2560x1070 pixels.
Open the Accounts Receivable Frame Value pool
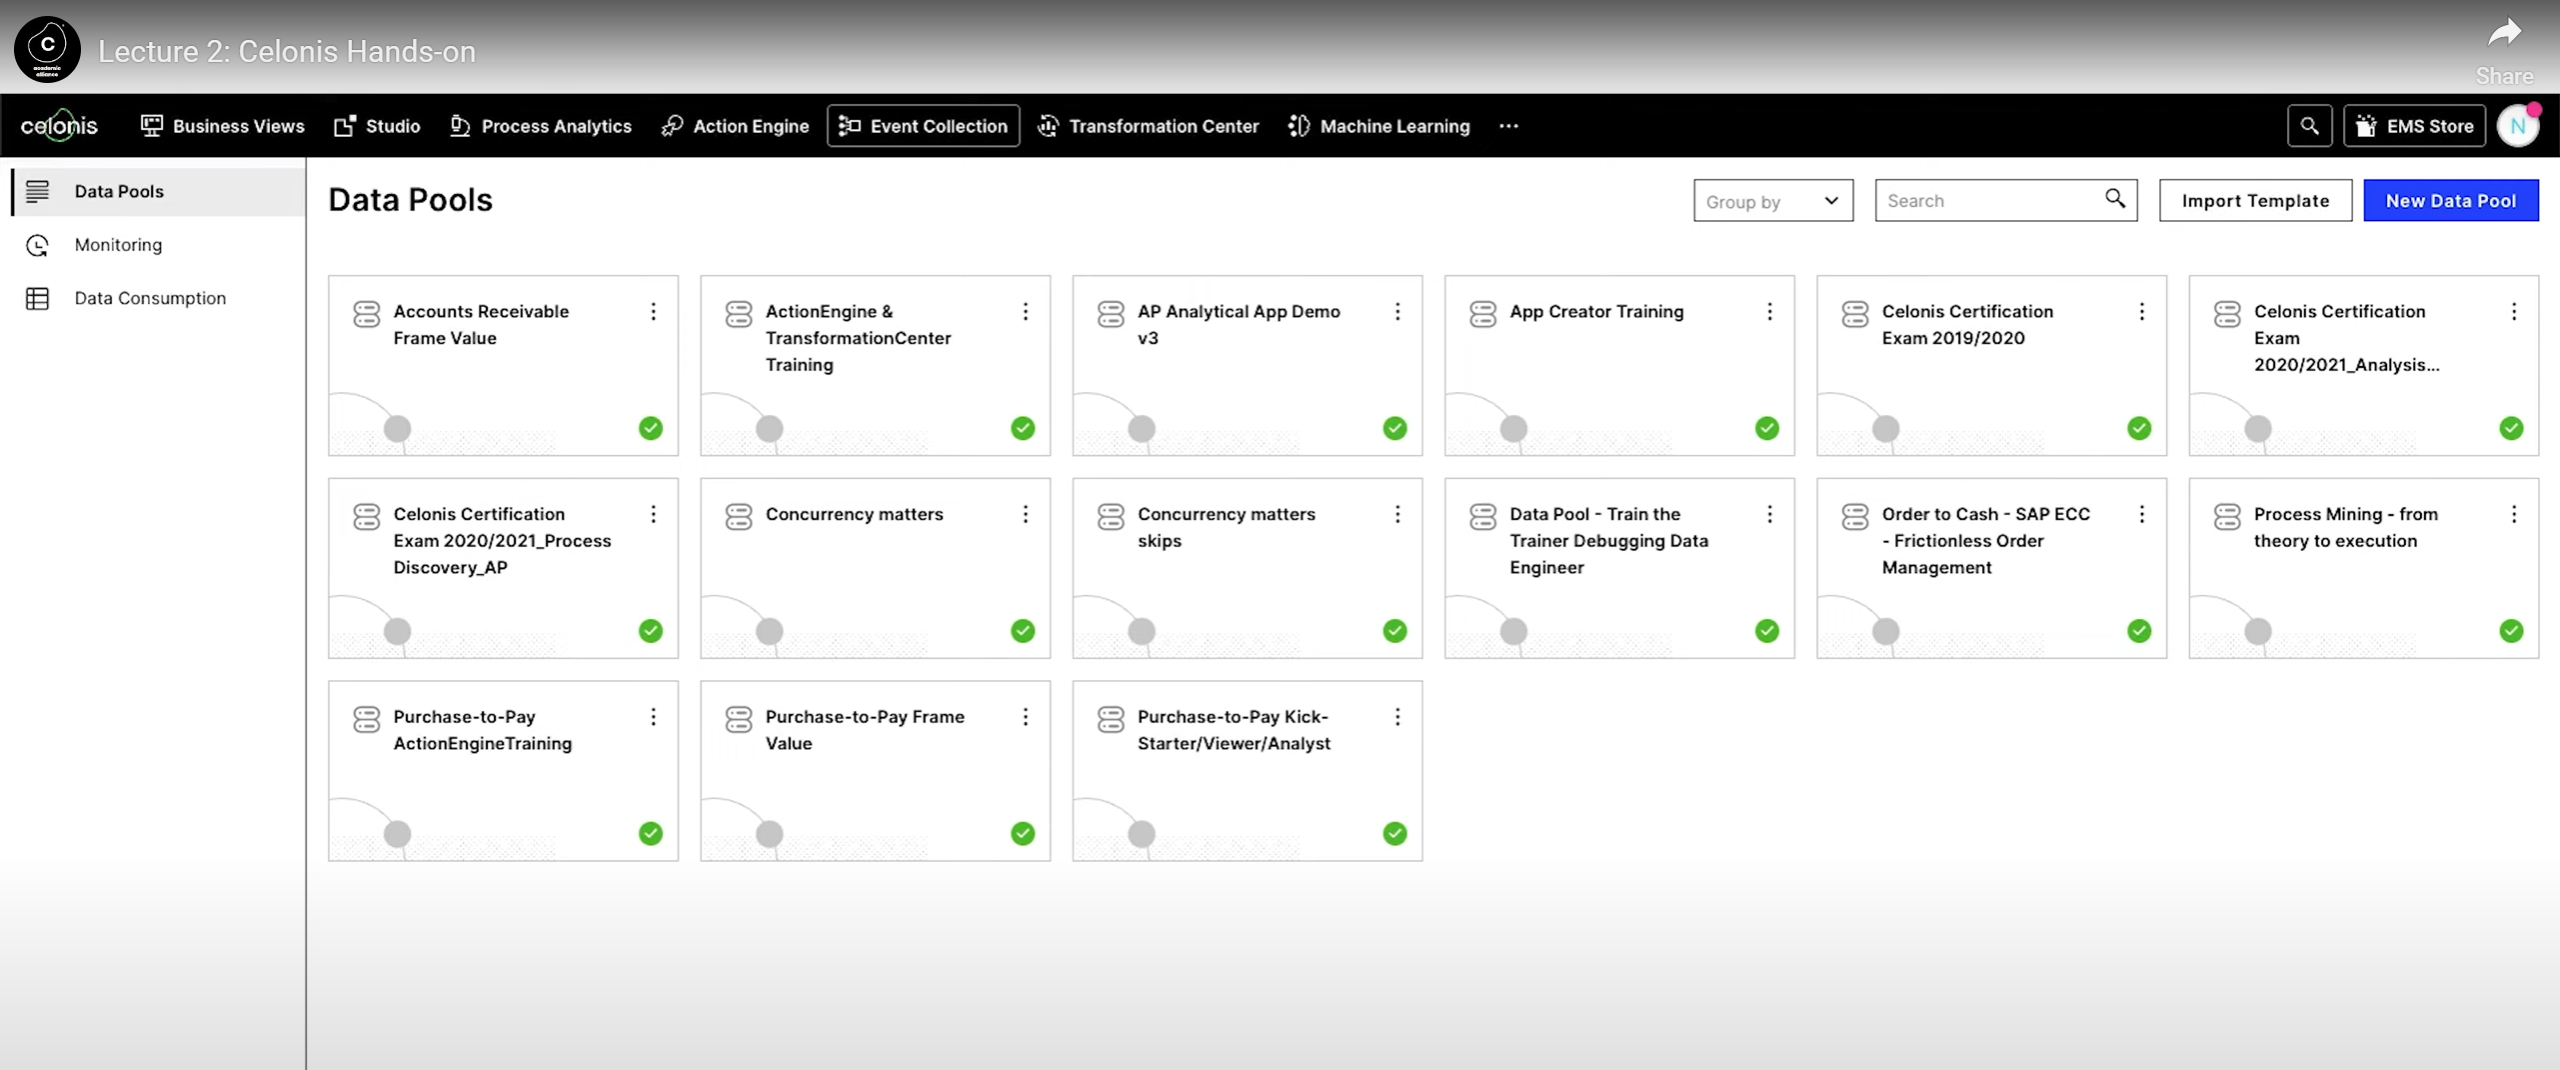[503, 366]
